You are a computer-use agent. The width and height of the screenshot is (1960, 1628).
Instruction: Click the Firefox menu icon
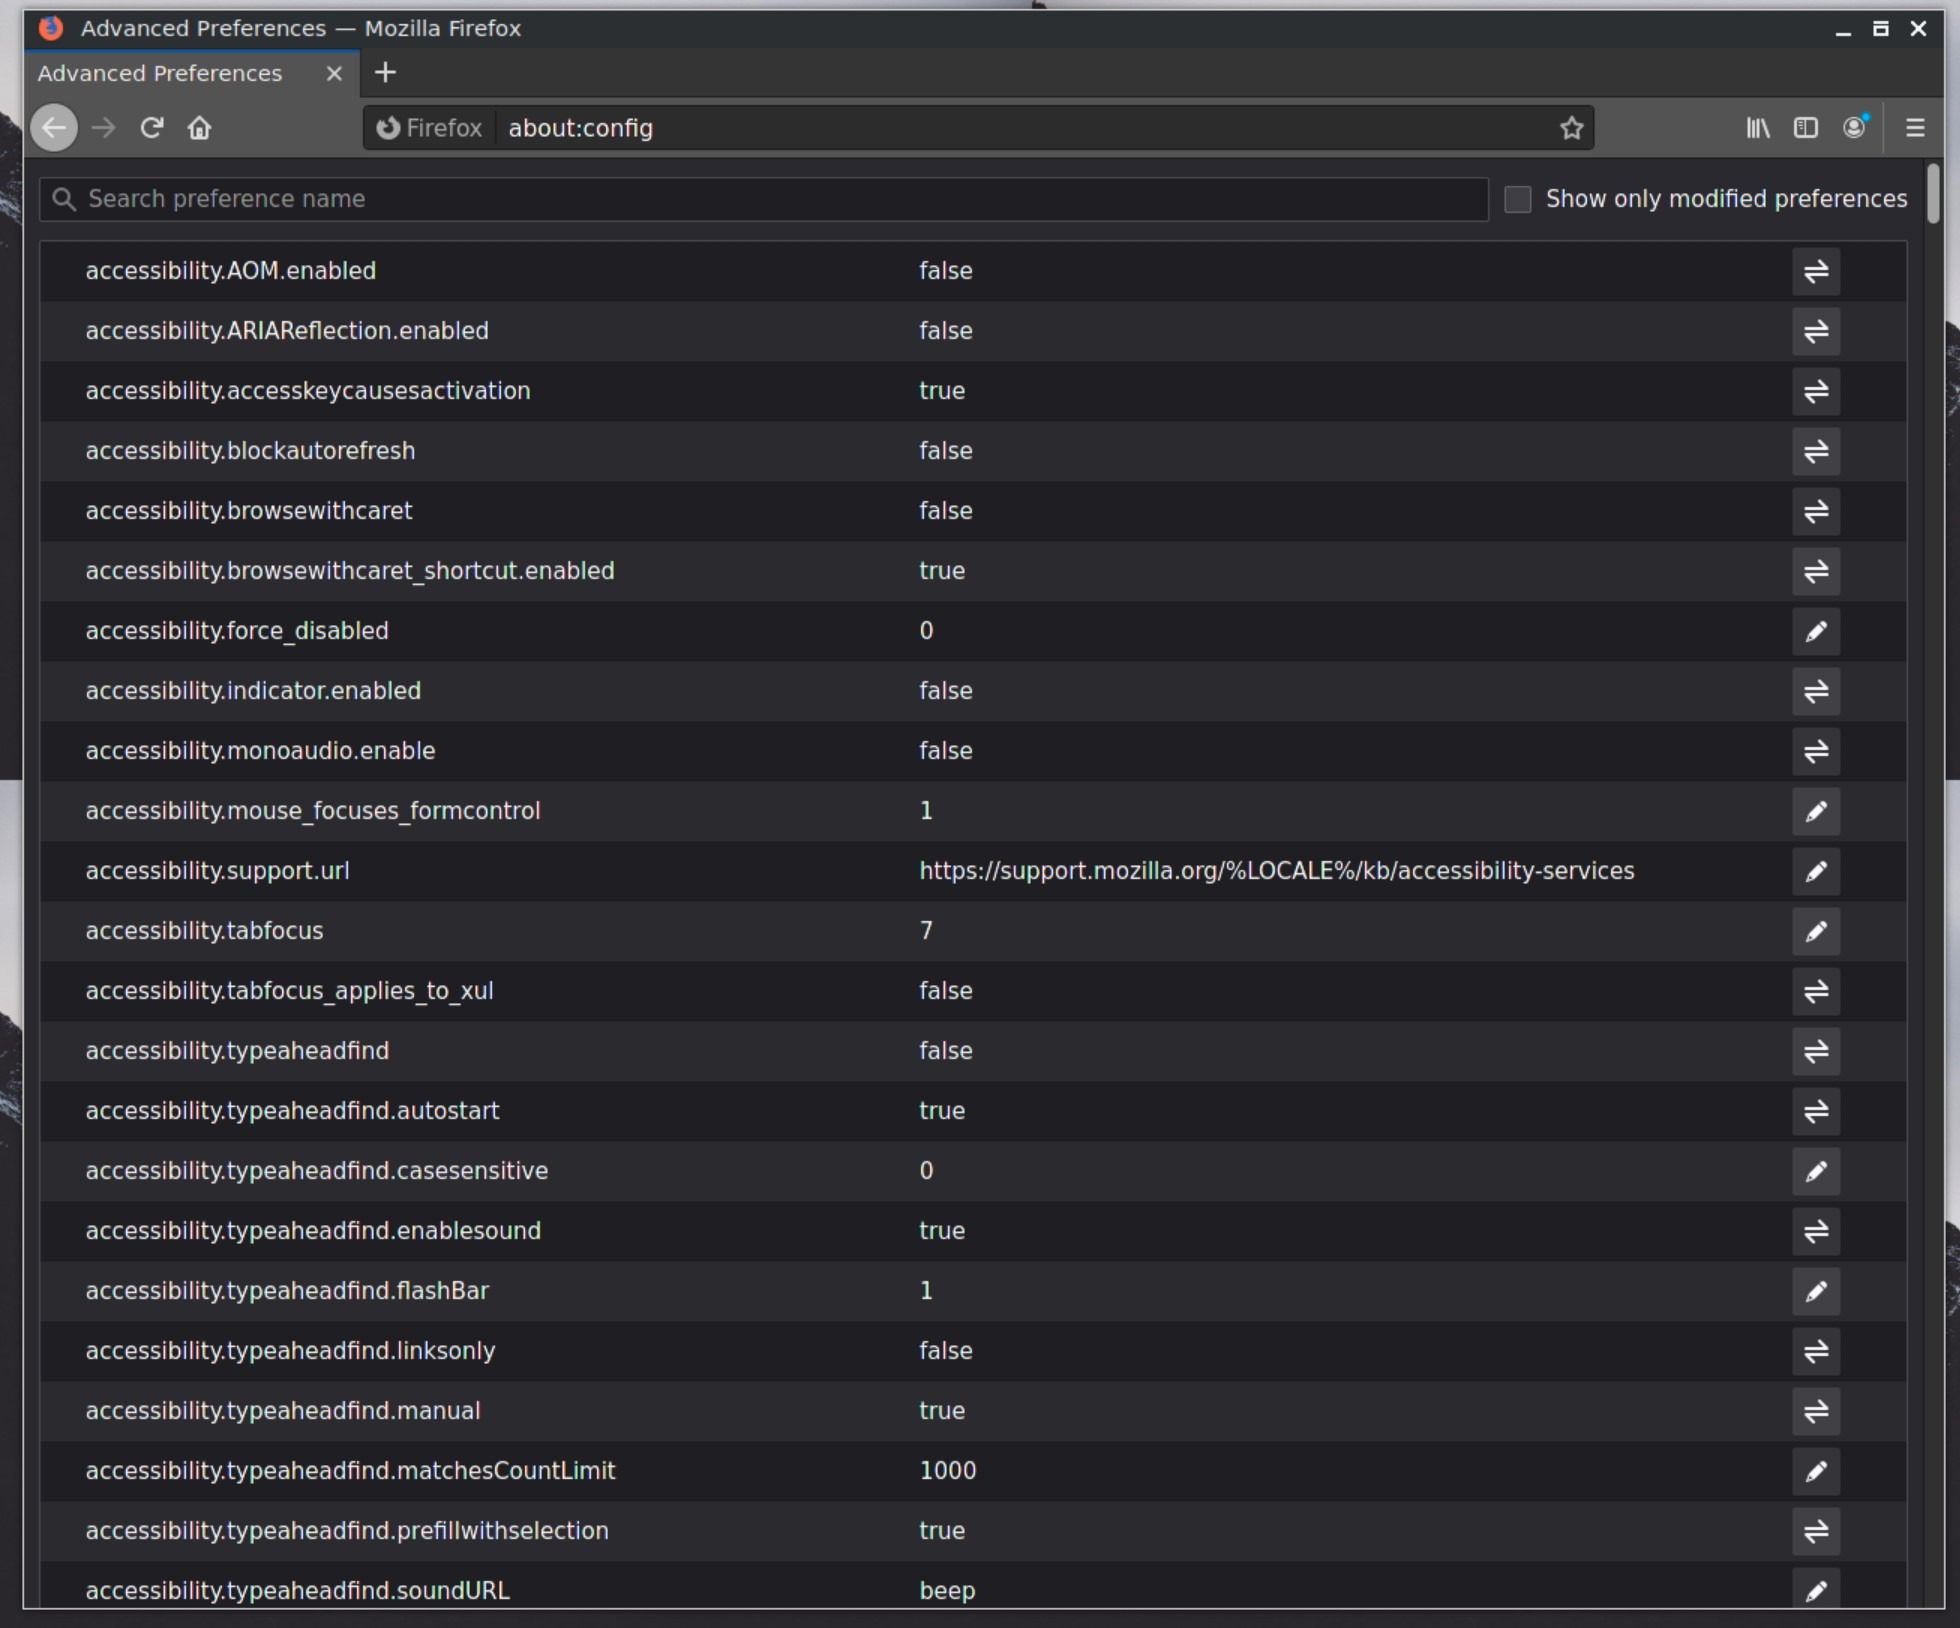[1916, 127]
